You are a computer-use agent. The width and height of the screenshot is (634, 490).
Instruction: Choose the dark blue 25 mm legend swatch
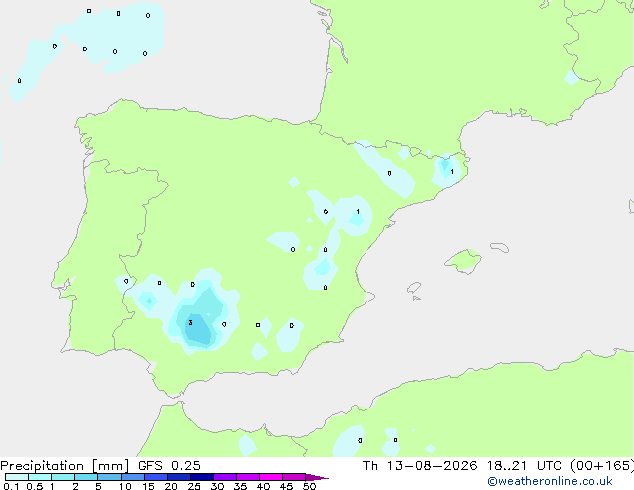[202, 477]
